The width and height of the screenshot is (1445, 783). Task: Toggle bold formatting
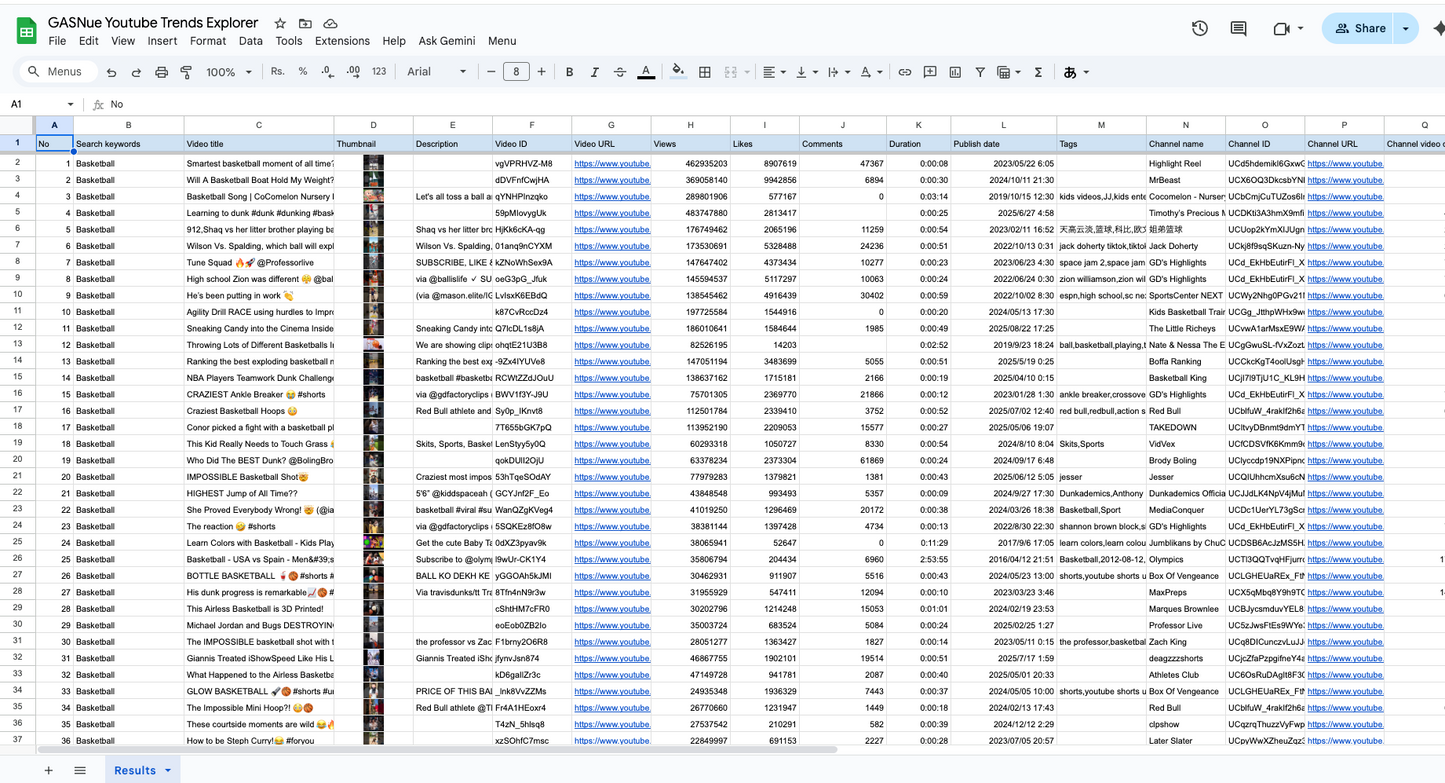coord(570,72)
